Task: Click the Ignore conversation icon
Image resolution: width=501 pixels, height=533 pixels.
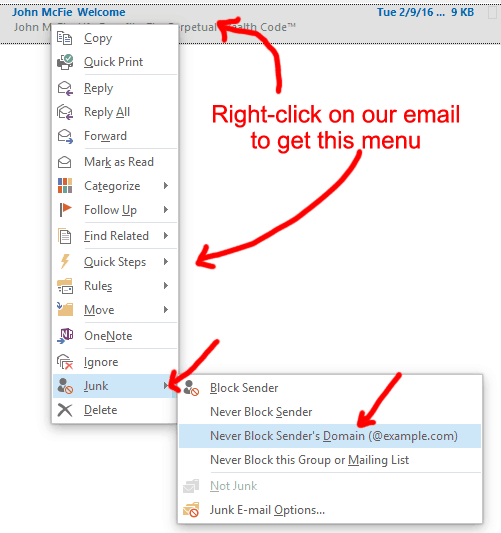Action: (x=65, y=362)
